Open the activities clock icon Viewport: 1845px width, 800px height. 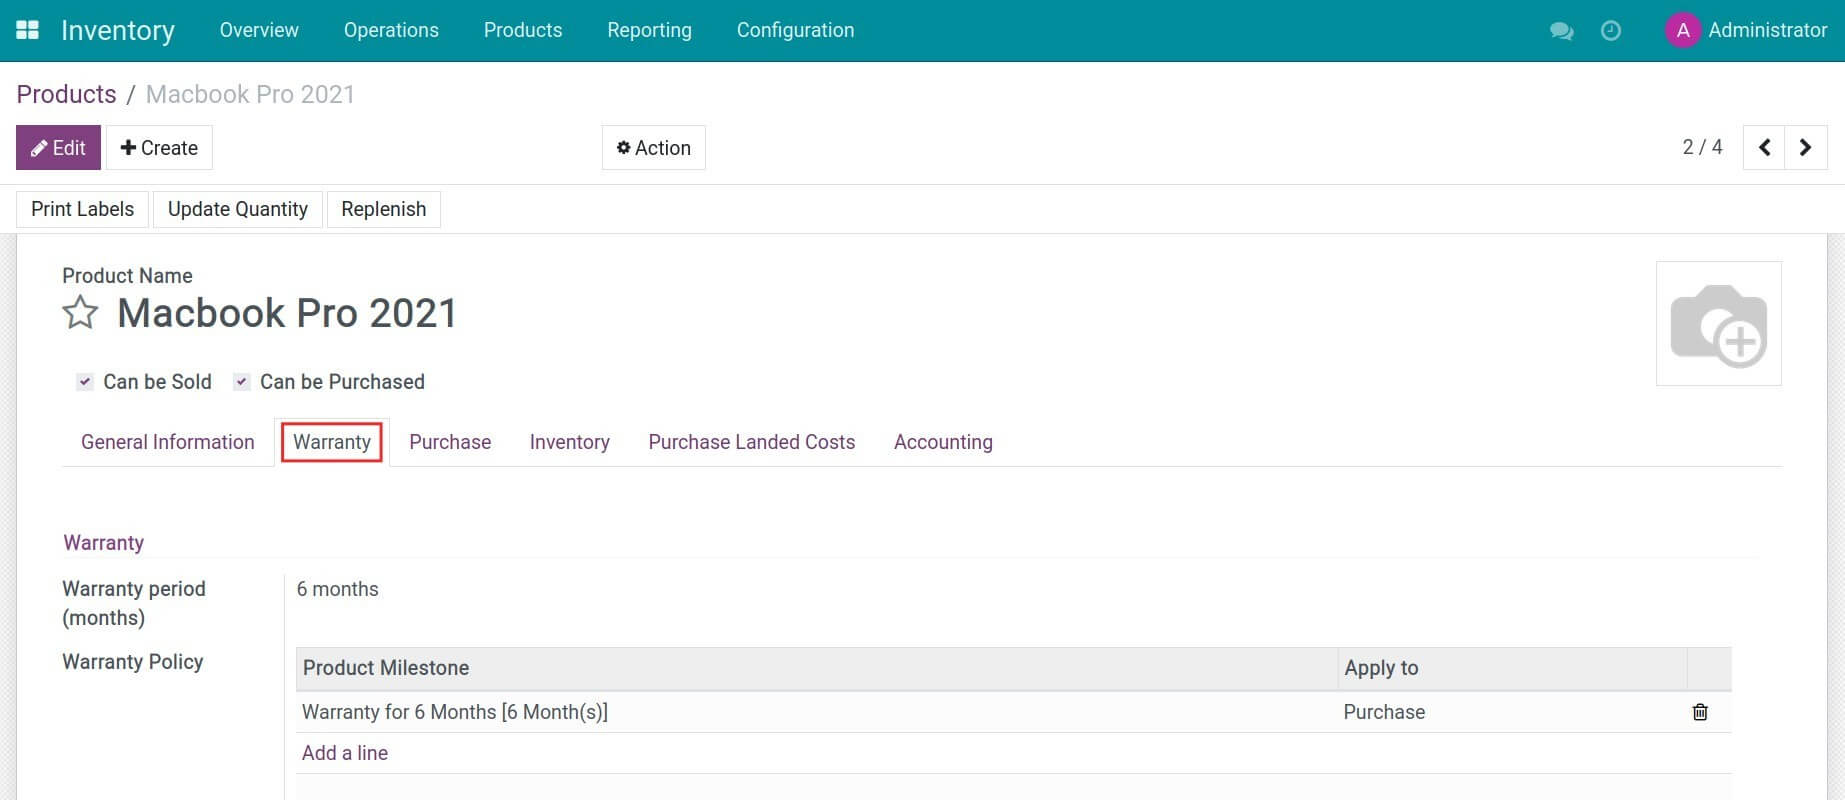pos(1610,31)
